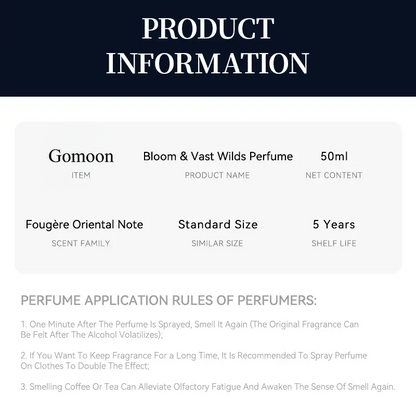Screen dimensions: 416x416
Task: Click the PRODUCT NAME label
Action: click(x=217, y=175)
